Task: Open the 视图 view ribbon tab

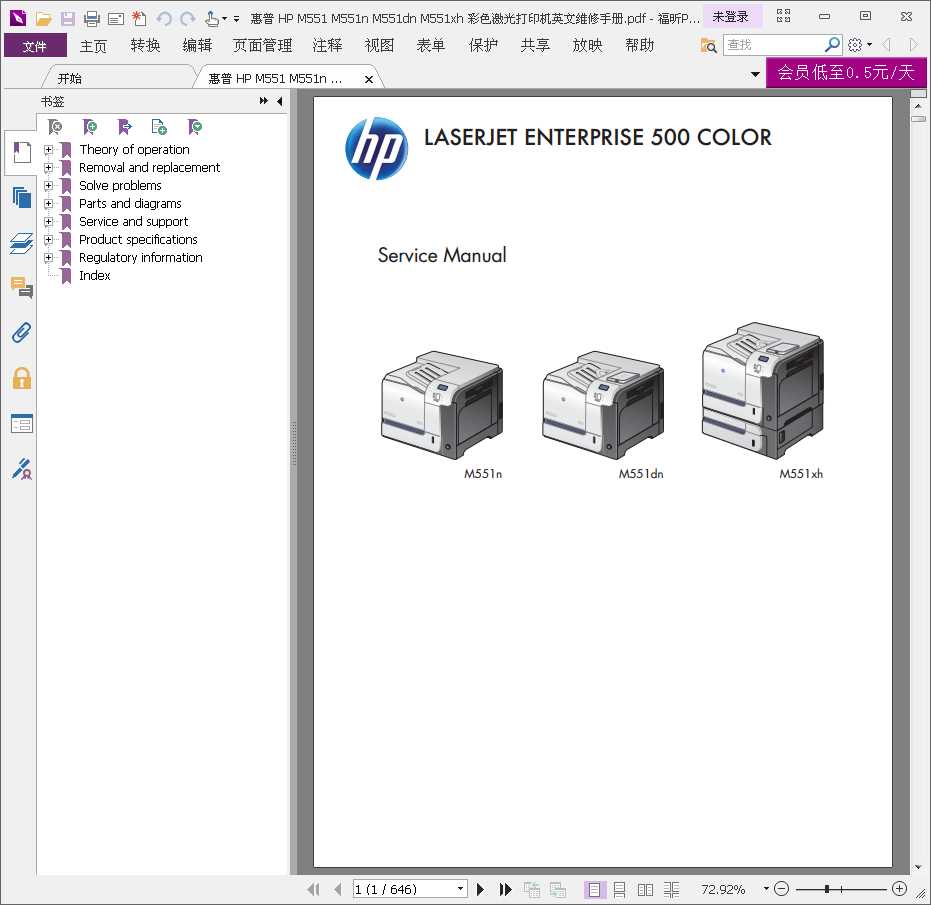Action: pyautogui.click(x=379, y=46)
